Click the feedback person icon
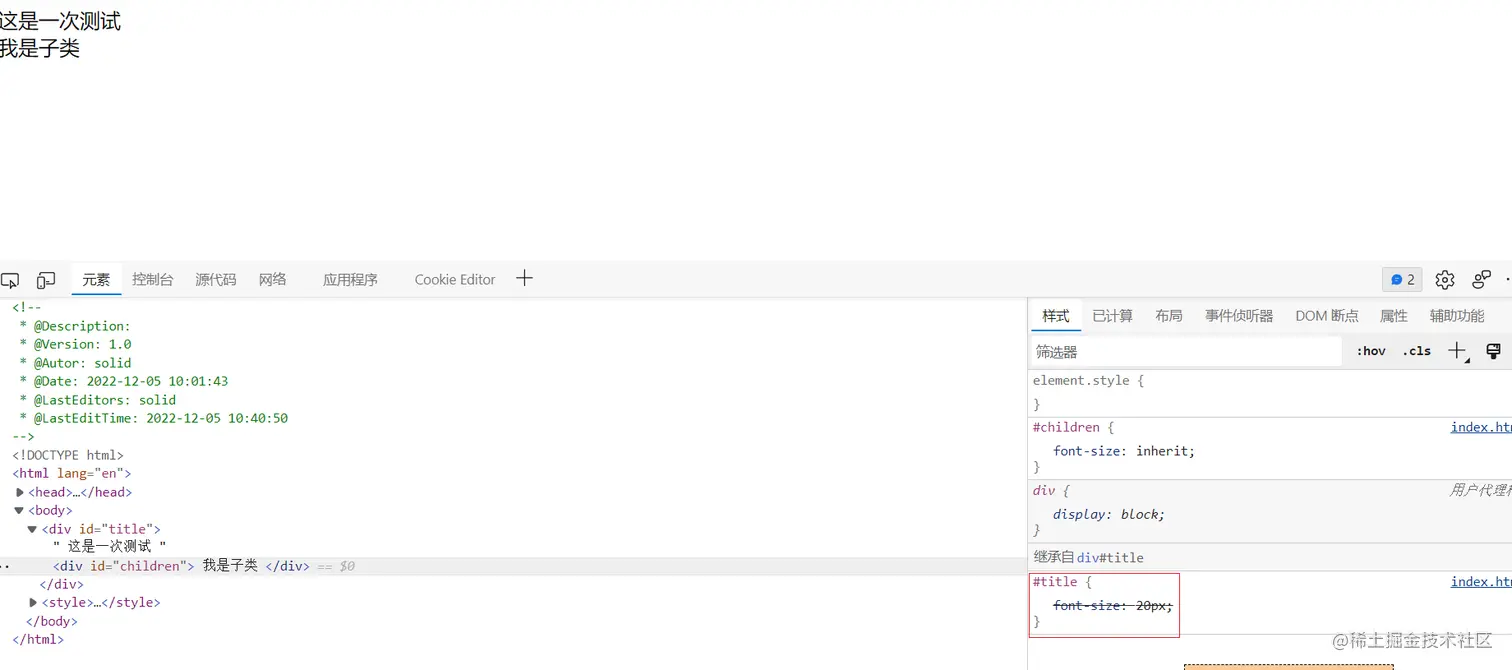1512x670 pixels. tap(1481, 280)
